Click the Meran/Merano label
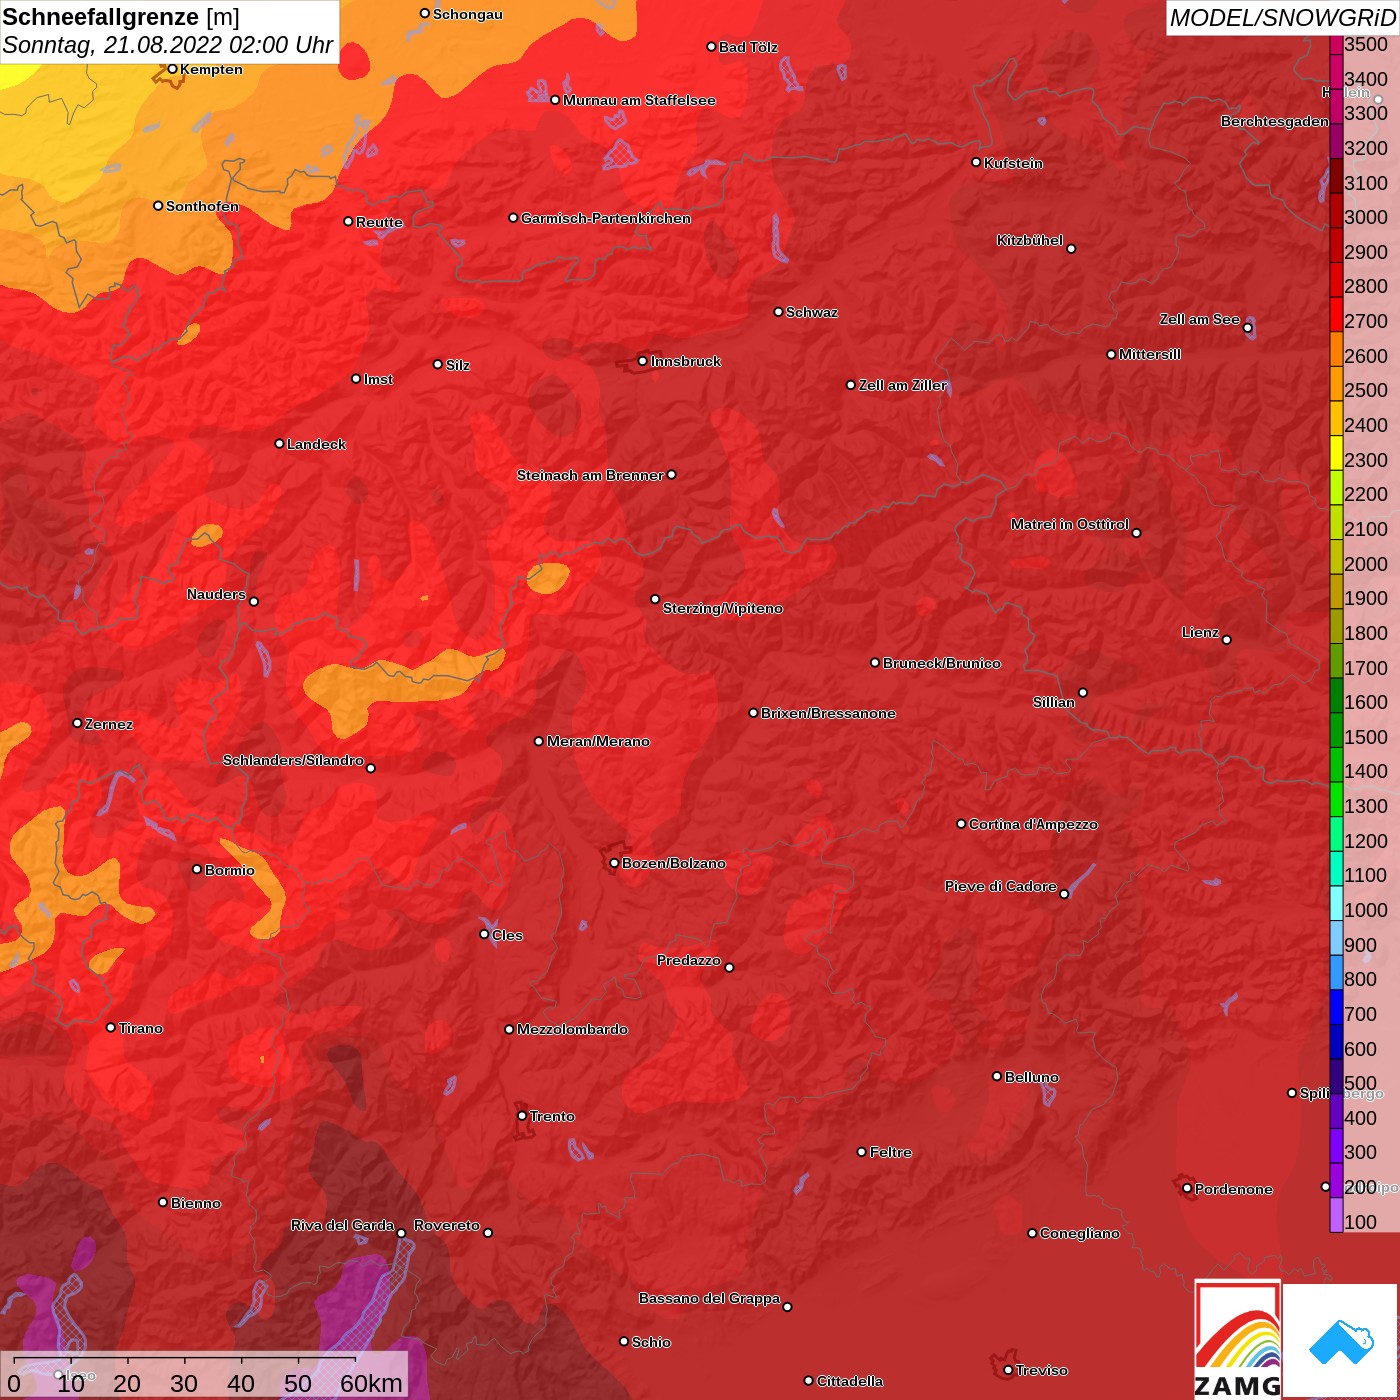Image resolution: width=1400 pixels, height=1400 pixels. 598,741
